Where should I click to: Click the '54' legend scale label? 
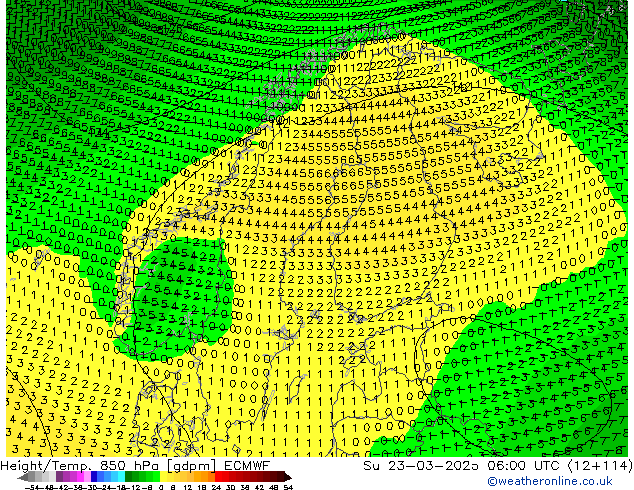pos(287,487)
